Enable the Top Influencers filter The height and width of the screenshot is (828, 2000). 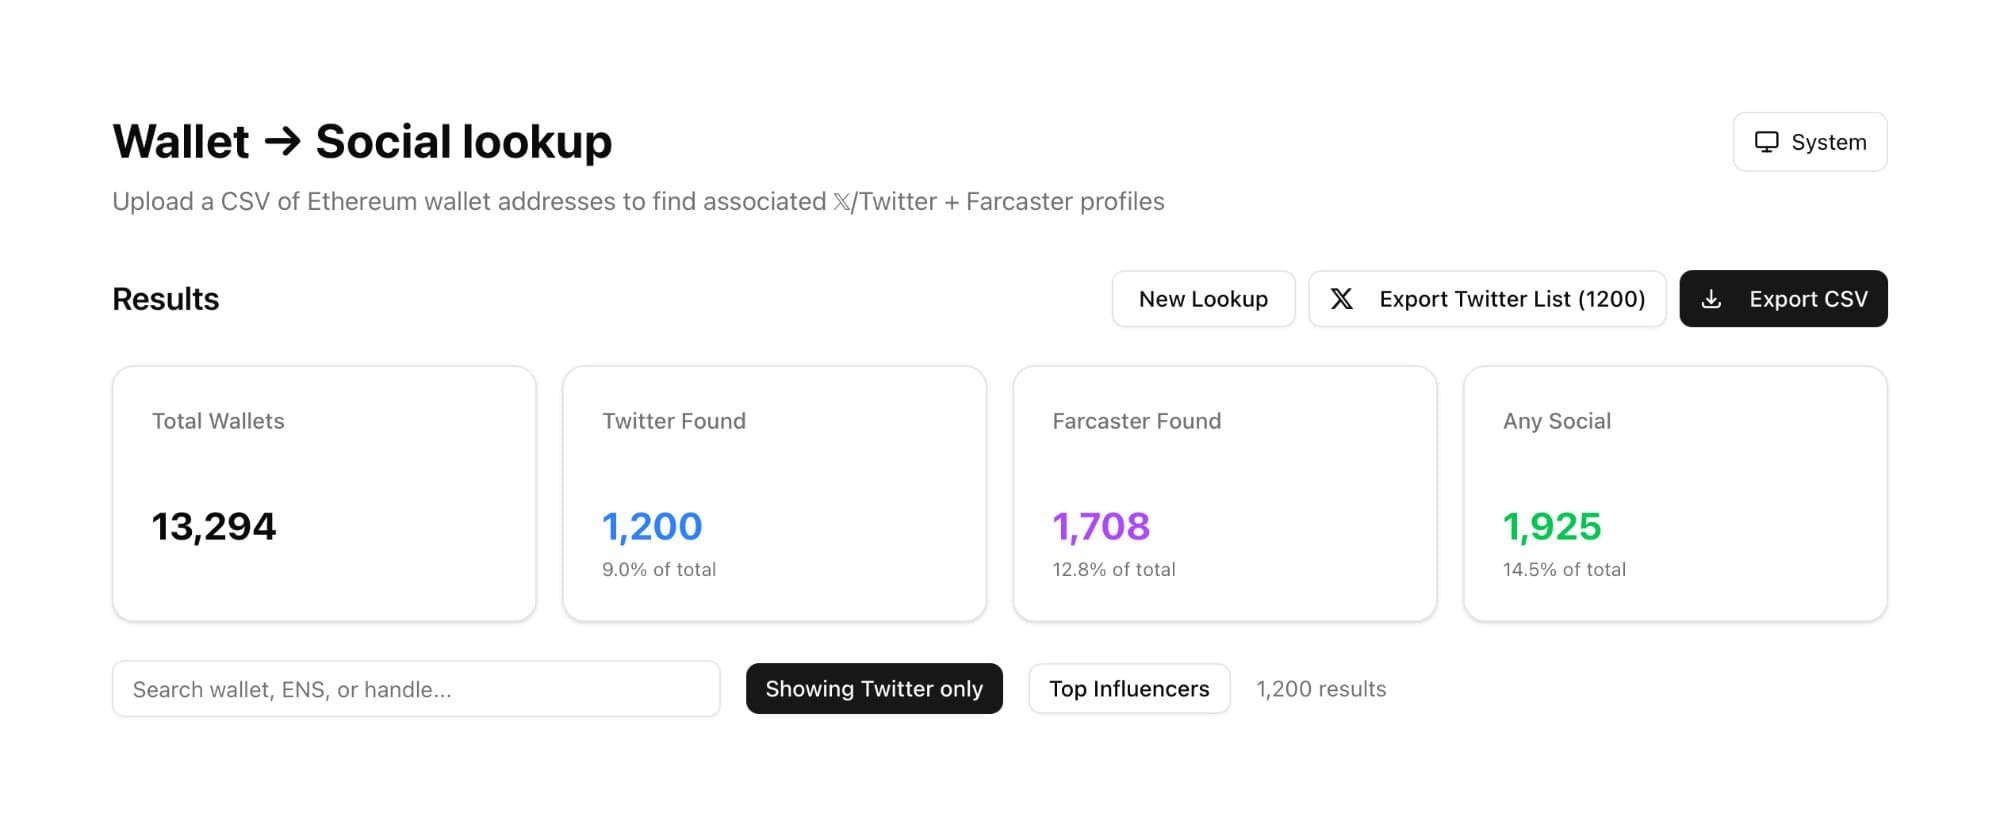click(x=1129, y=689)
